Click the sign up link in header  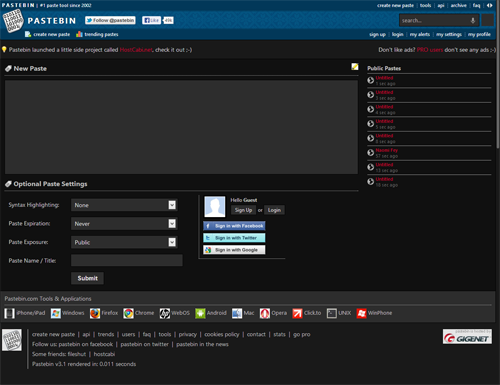pyautogui.click(x=377, y=34)
